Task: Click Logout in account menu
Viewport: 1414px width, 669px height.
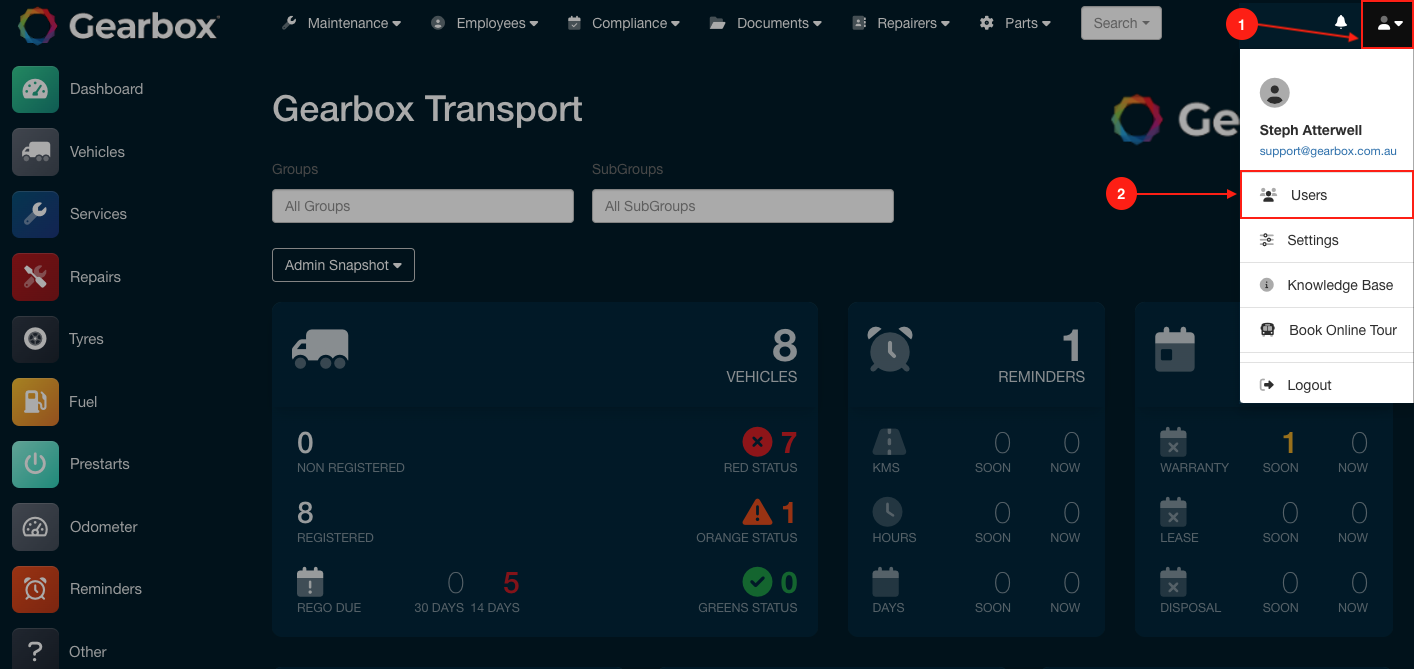Action: point(1326,385)
